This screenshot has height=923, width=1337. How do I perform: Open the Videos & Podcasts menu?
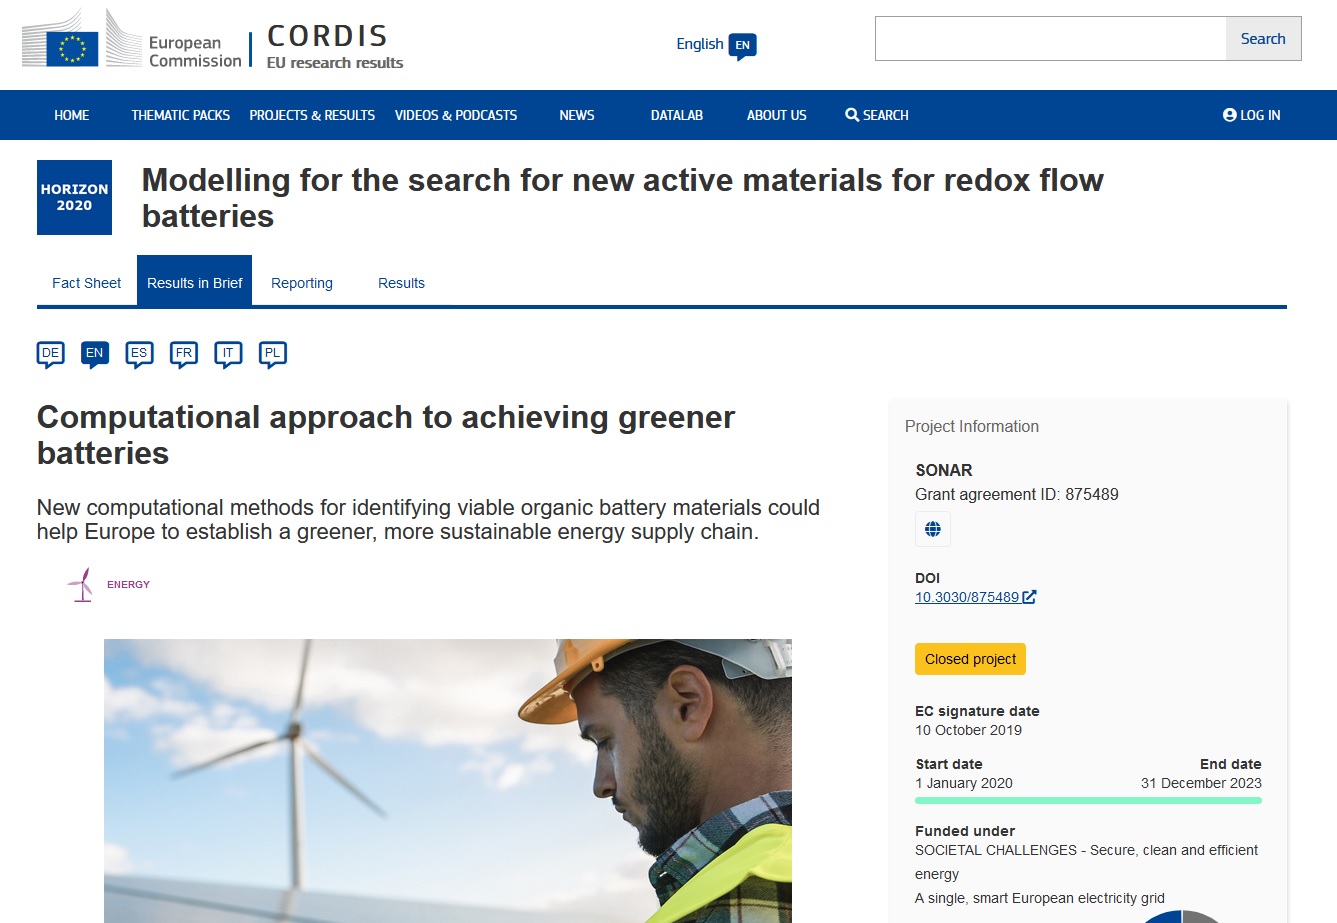(x=455, y=115)
